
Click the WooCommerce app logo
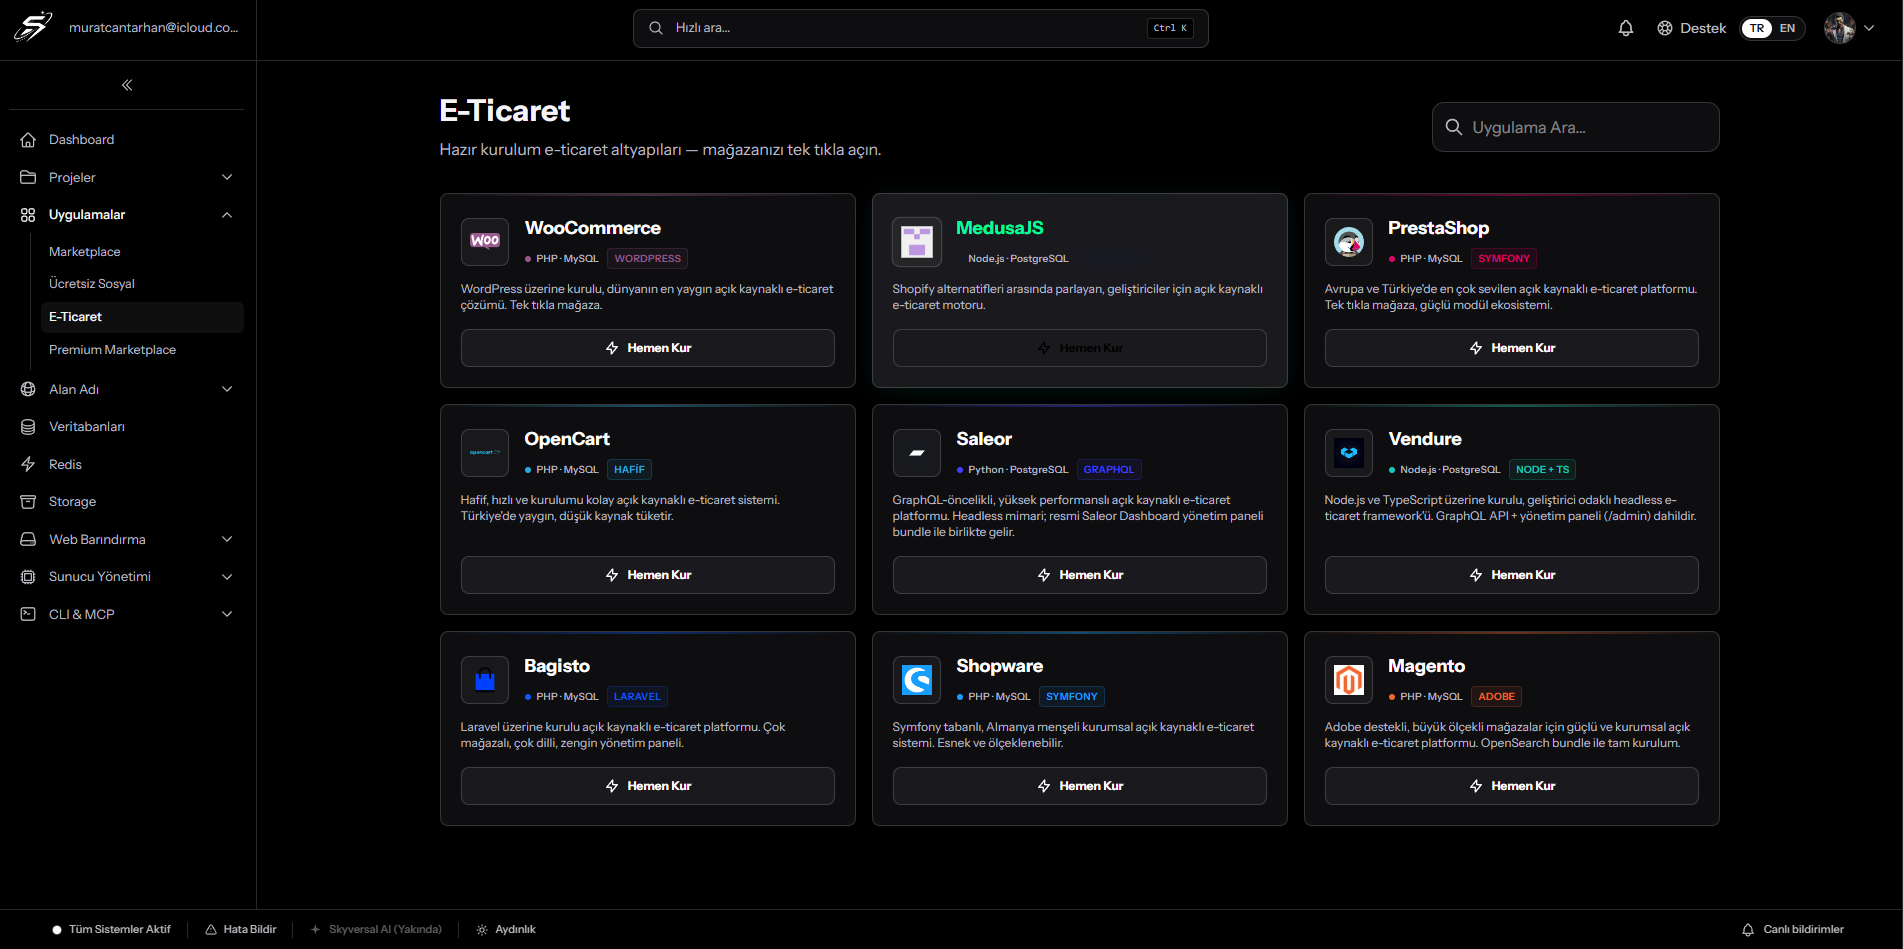(x=485, y=241)
